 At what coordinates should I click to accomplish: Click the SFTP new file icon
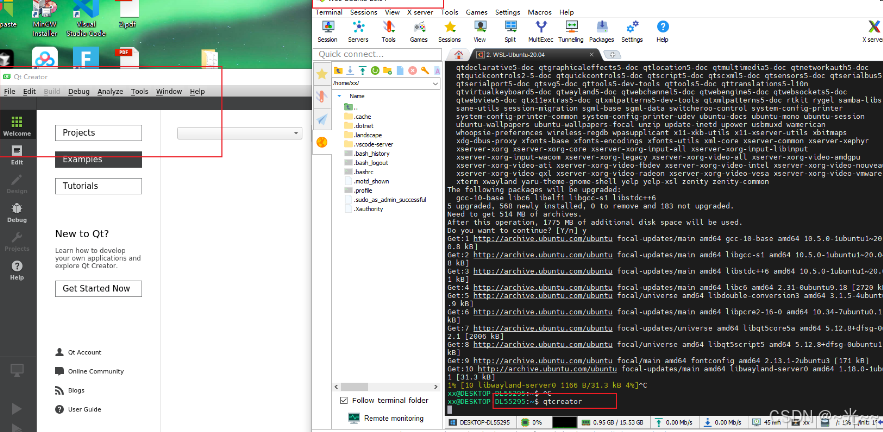coord(400,70)
